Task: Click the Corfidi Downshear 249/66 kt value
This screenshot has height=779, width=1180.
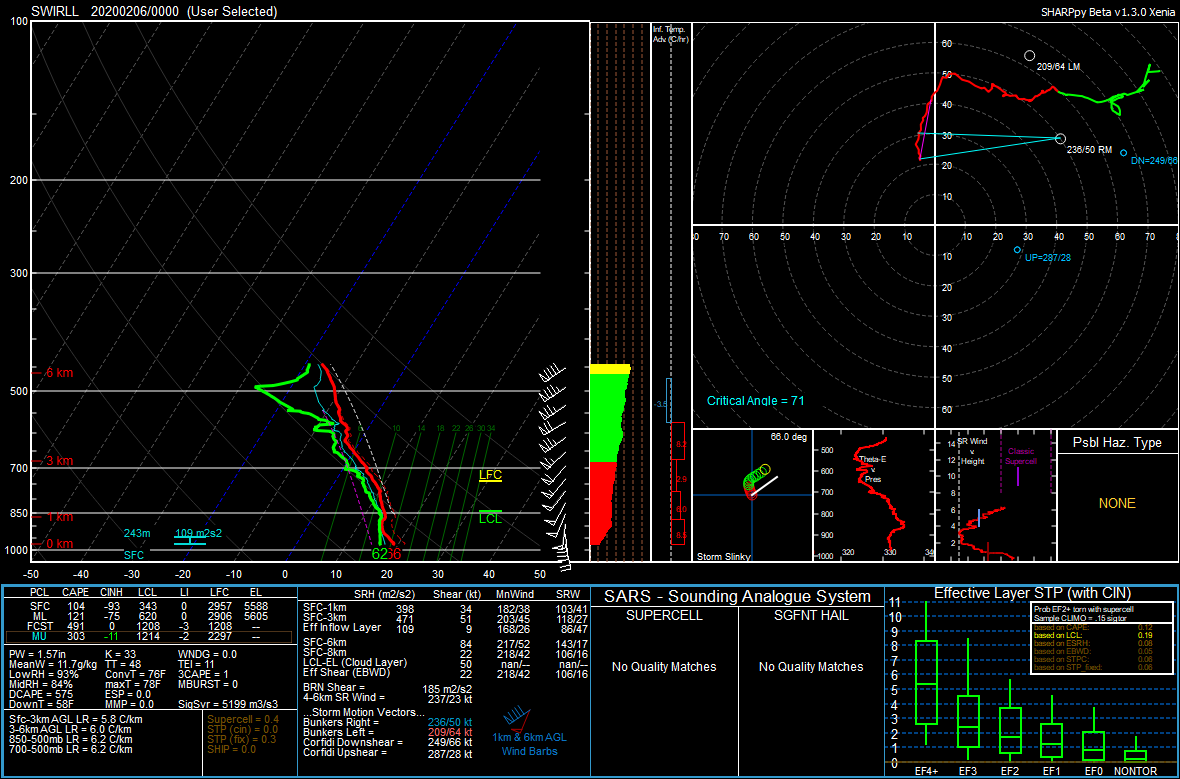Action: pos(448,742)
